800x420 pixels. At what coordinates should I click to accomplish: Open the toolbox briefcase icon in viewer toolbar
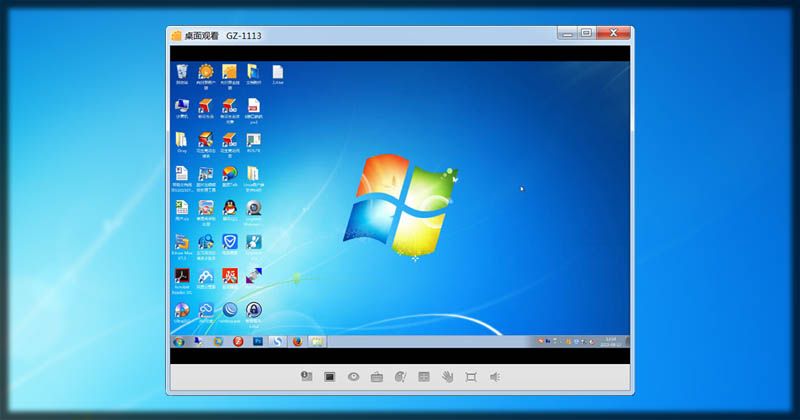tap(377, 377)
